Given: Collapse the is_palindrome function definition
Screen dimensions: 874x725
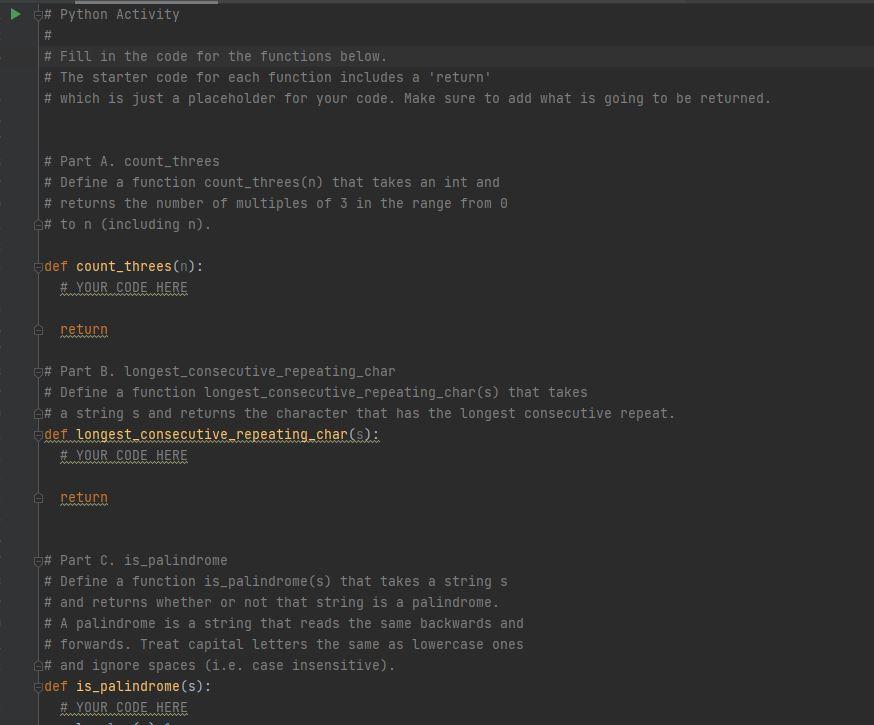Looking at the screenshot, I should pos(37,686).
